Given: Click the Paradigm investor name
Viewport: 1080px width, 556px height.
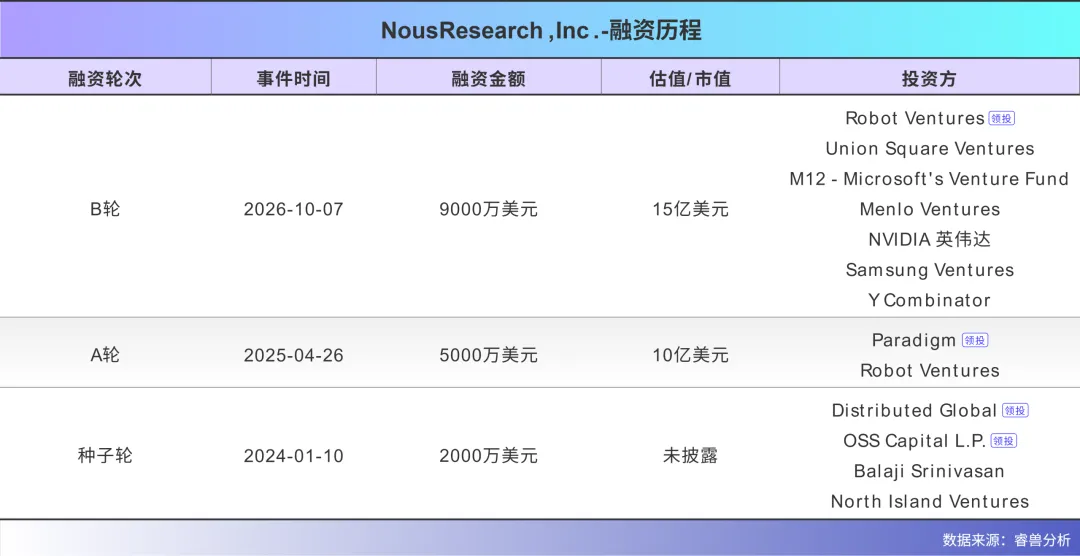Looking at the screenshot, I should point(914,340).
